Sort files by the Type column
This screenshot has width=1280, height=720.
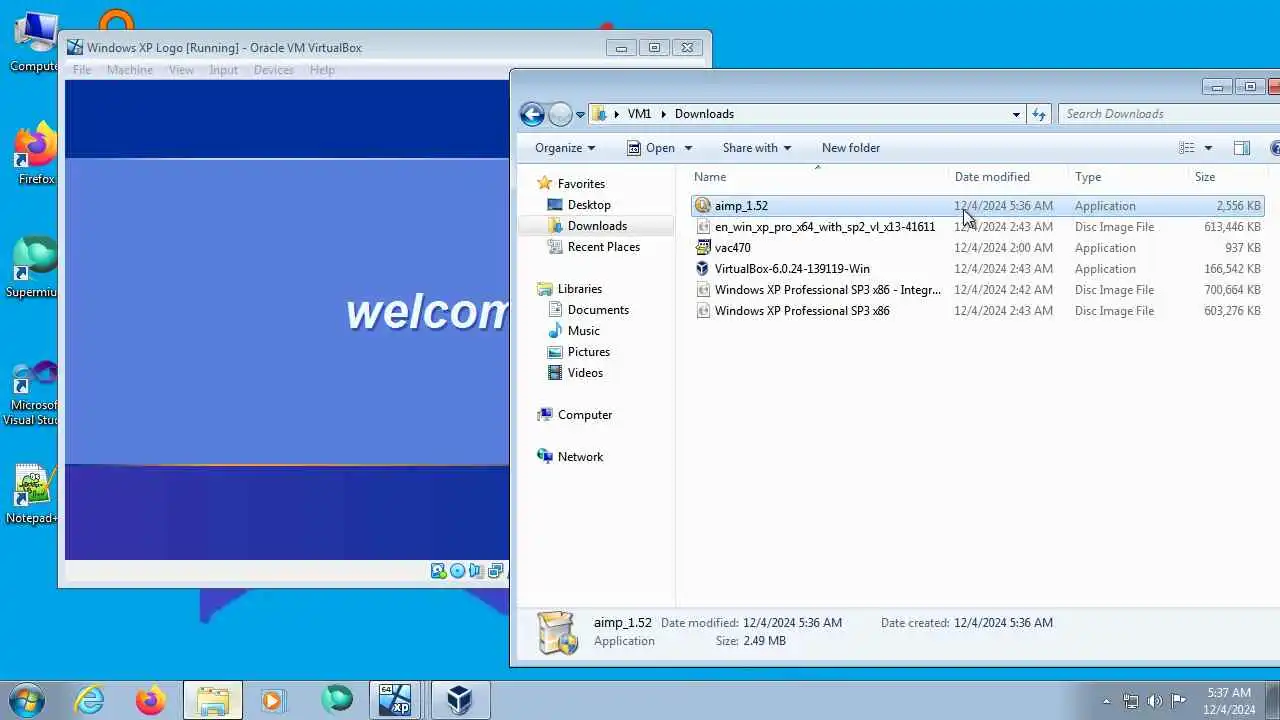(1128, 177)
